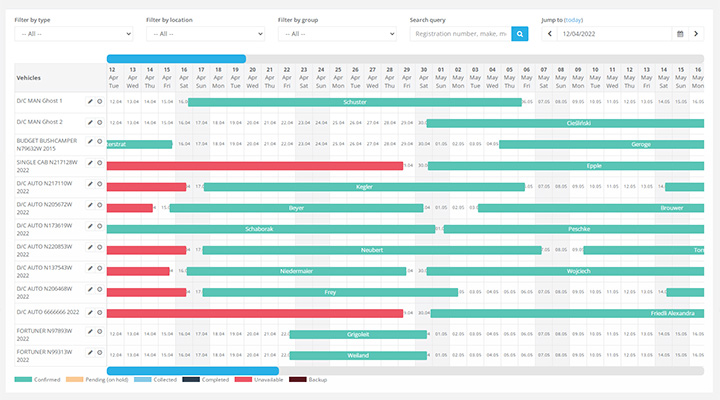This screenshot has width=720, height=400.
Task: Open options for SINGLE CAB N217128W
Action: (x=99, y=163)
